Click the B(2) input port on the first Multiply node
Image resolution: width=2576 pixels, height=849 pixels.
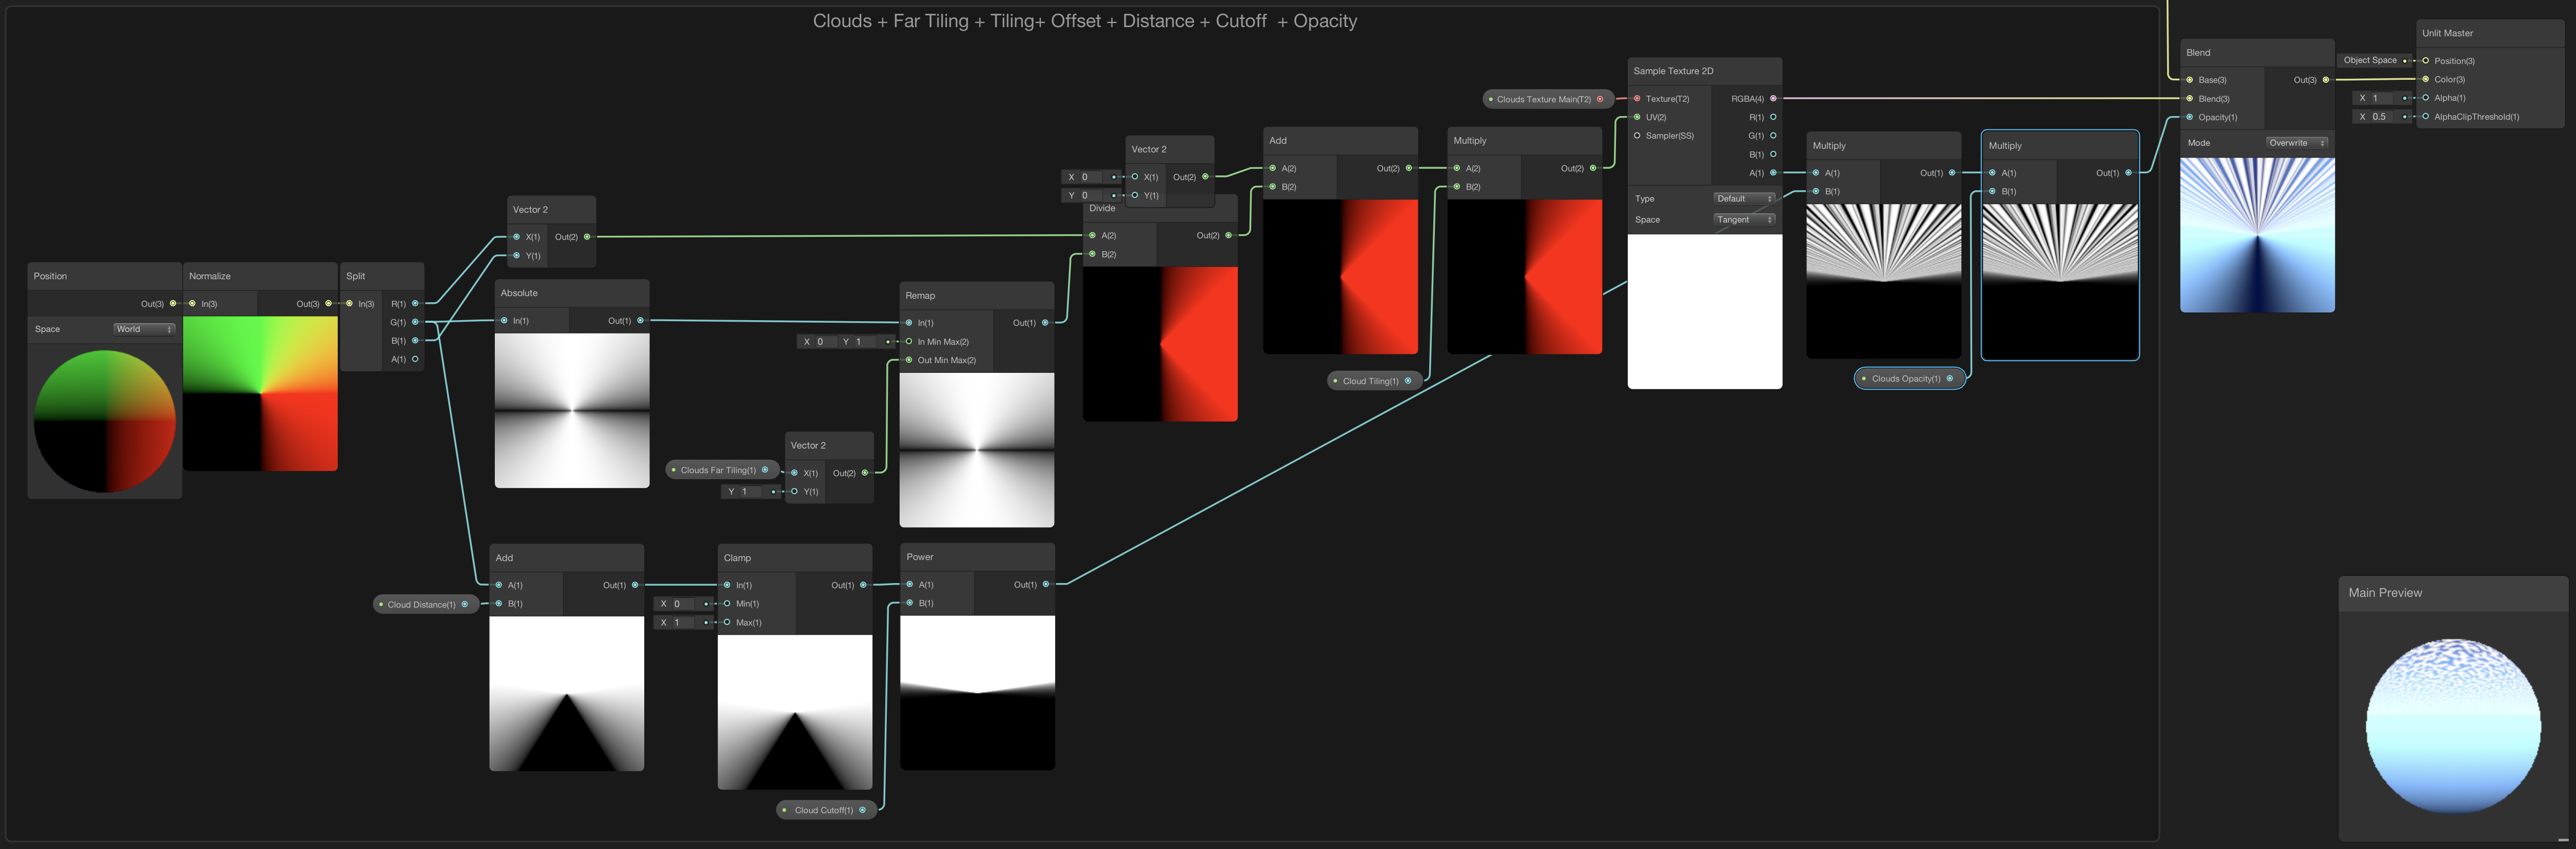pos(1458,186)
